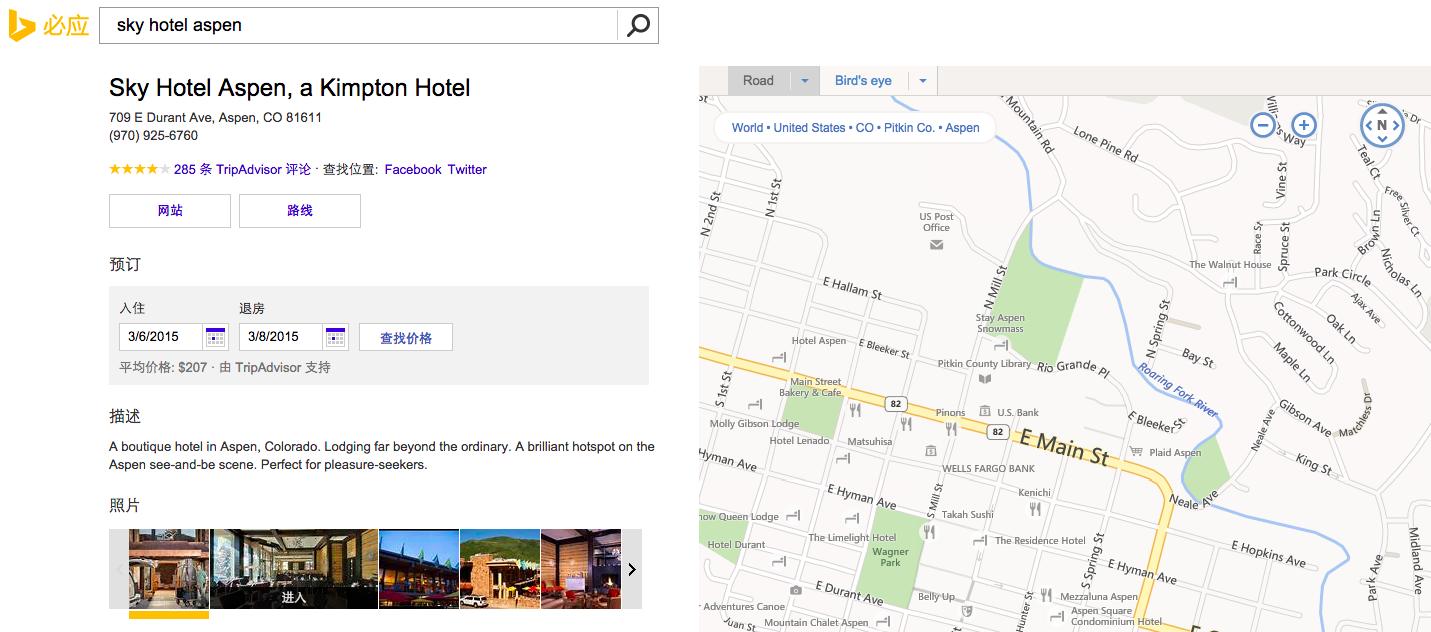The height and width of the screenshot is (632, 1431).
Task: Click Pitkin Co. in the map breadcrumb
Action: (x=909, y=127)
